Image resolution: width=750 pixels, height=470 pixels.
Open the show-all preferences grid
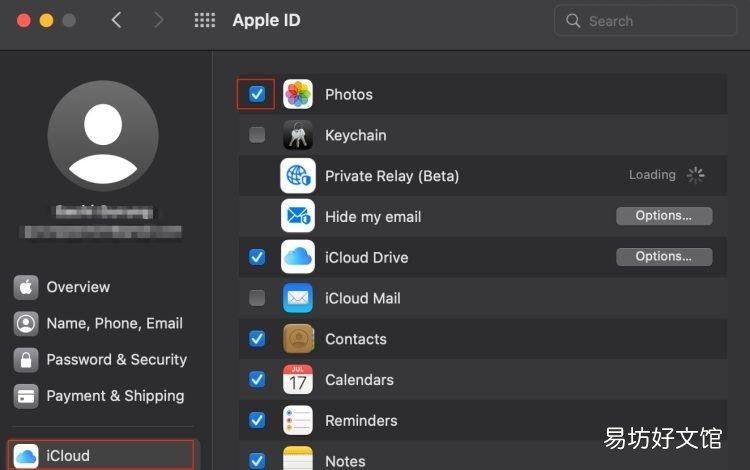pos(205,21)
